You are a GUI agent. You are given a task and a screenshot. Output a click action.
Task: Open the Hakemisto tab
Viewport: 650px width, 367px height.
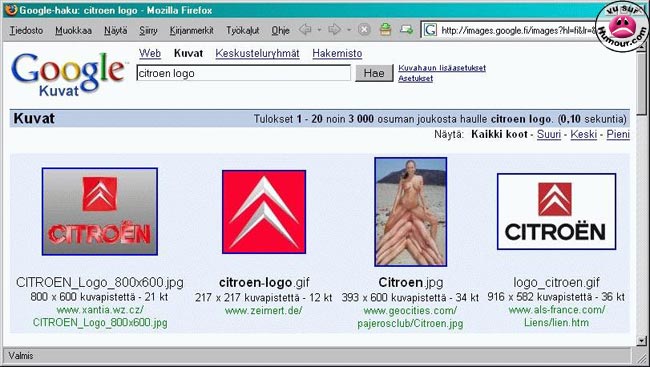coord(337,53)
